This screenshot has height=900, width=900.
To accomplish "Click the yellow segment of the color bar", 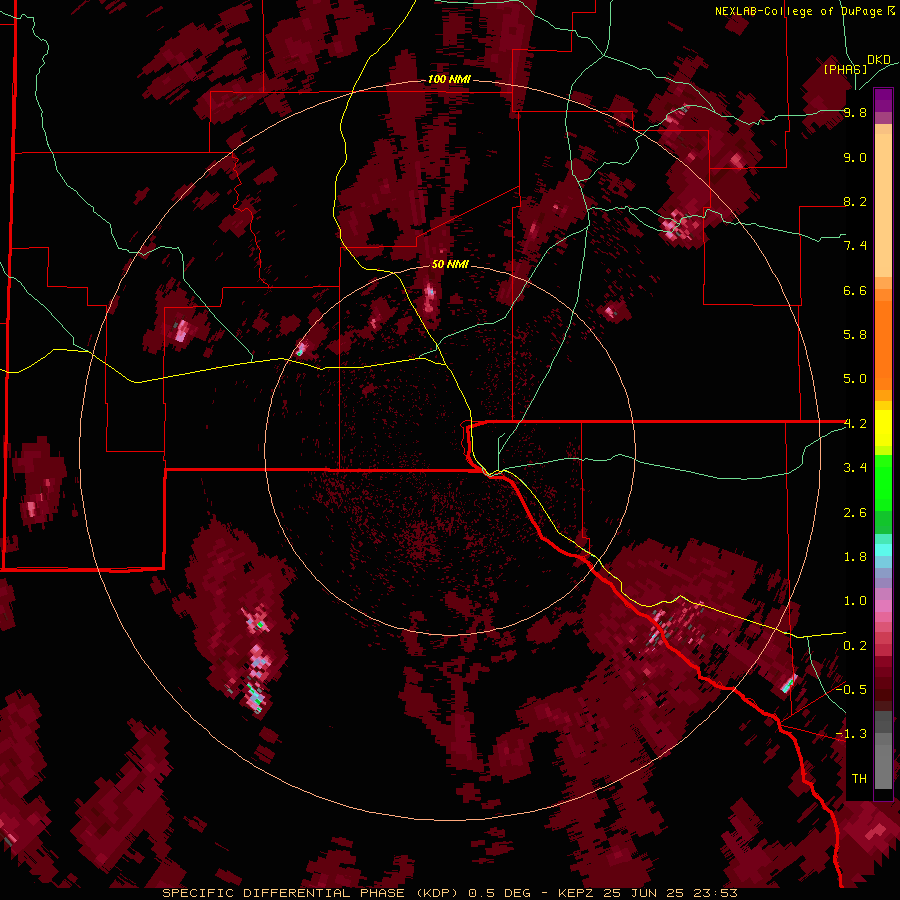I will pos(883,428).
